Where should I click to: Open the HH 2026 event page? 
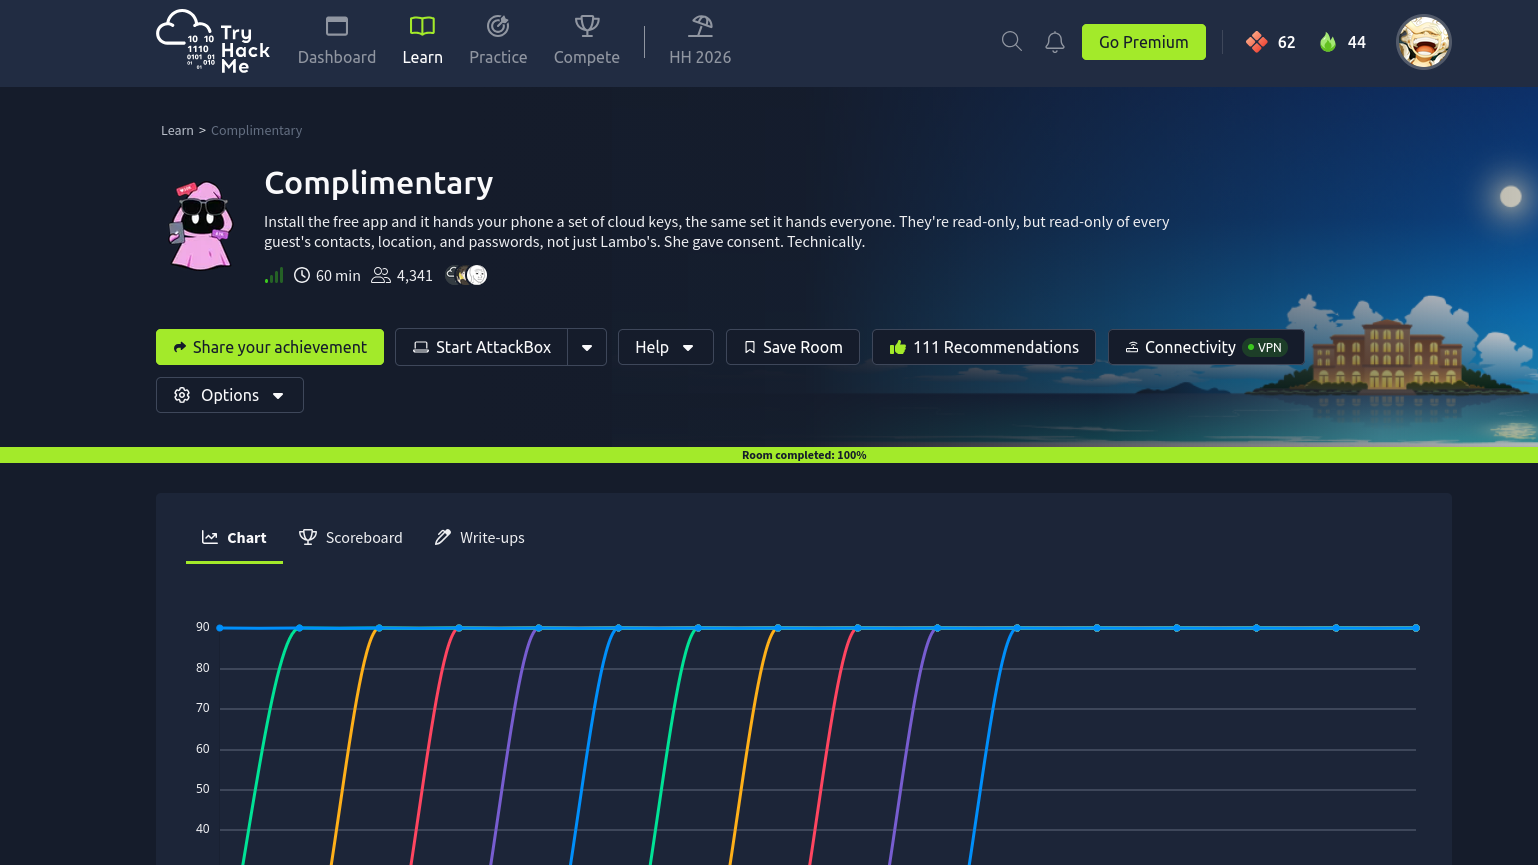(700, 42)
